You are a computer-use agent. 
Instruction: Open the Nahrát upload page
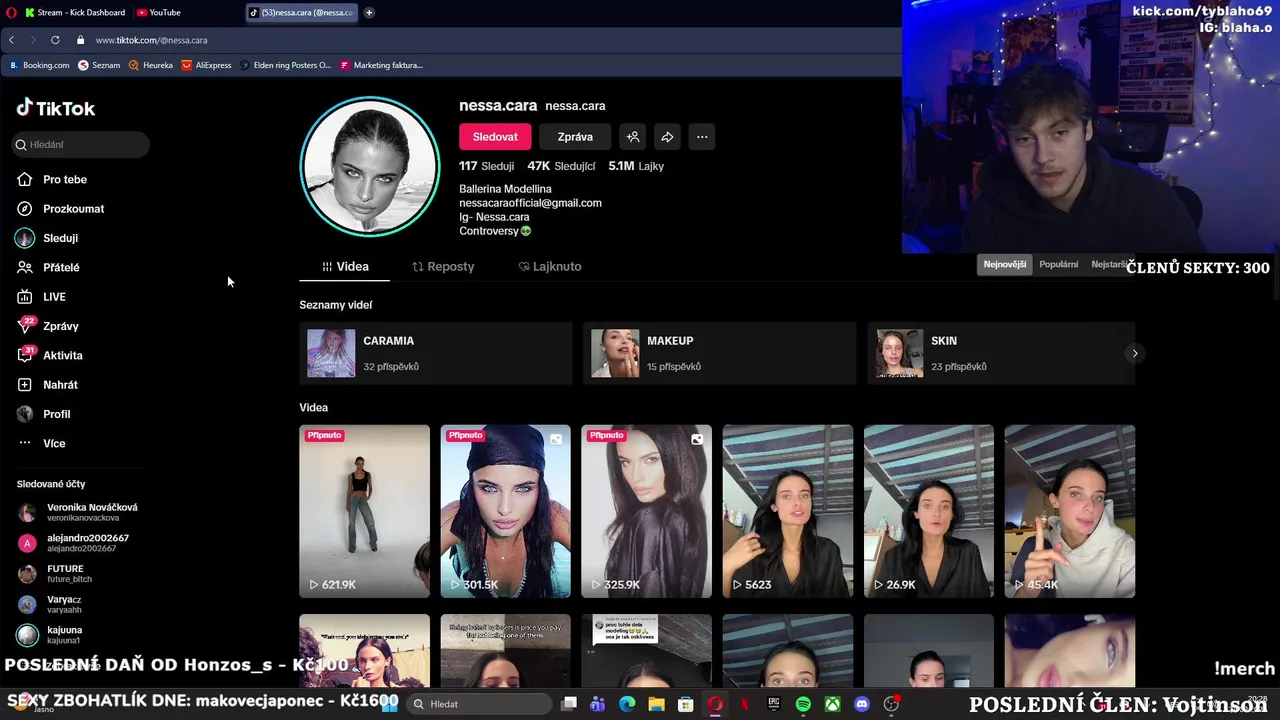coord(47,385)
